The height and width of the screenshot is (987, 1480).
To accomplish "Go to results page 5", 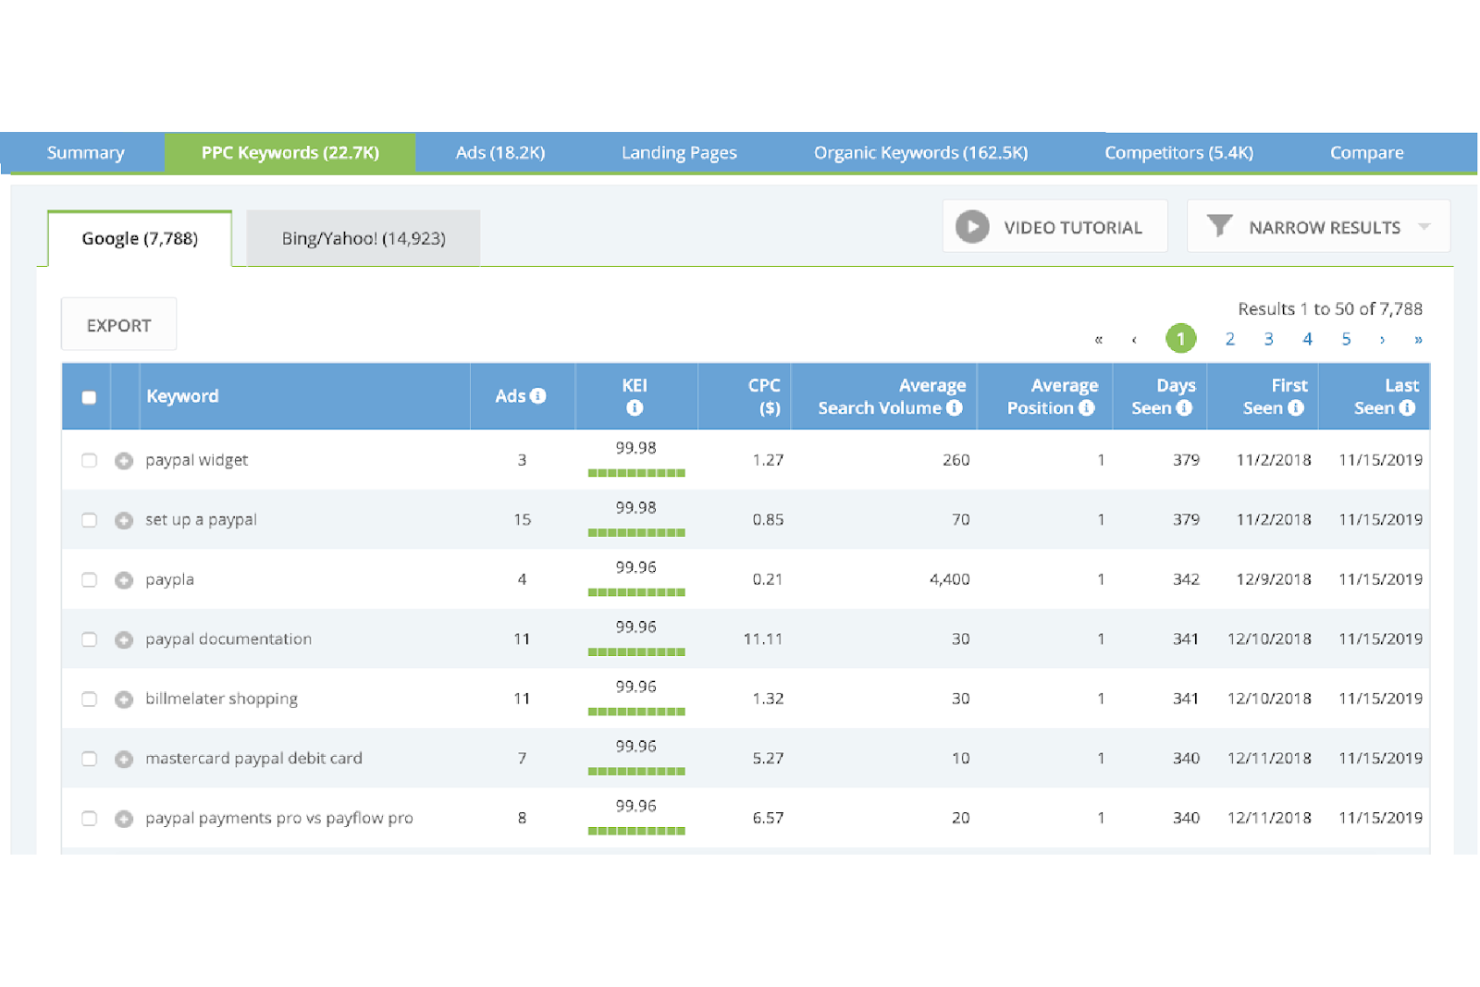I will 1346,339.
